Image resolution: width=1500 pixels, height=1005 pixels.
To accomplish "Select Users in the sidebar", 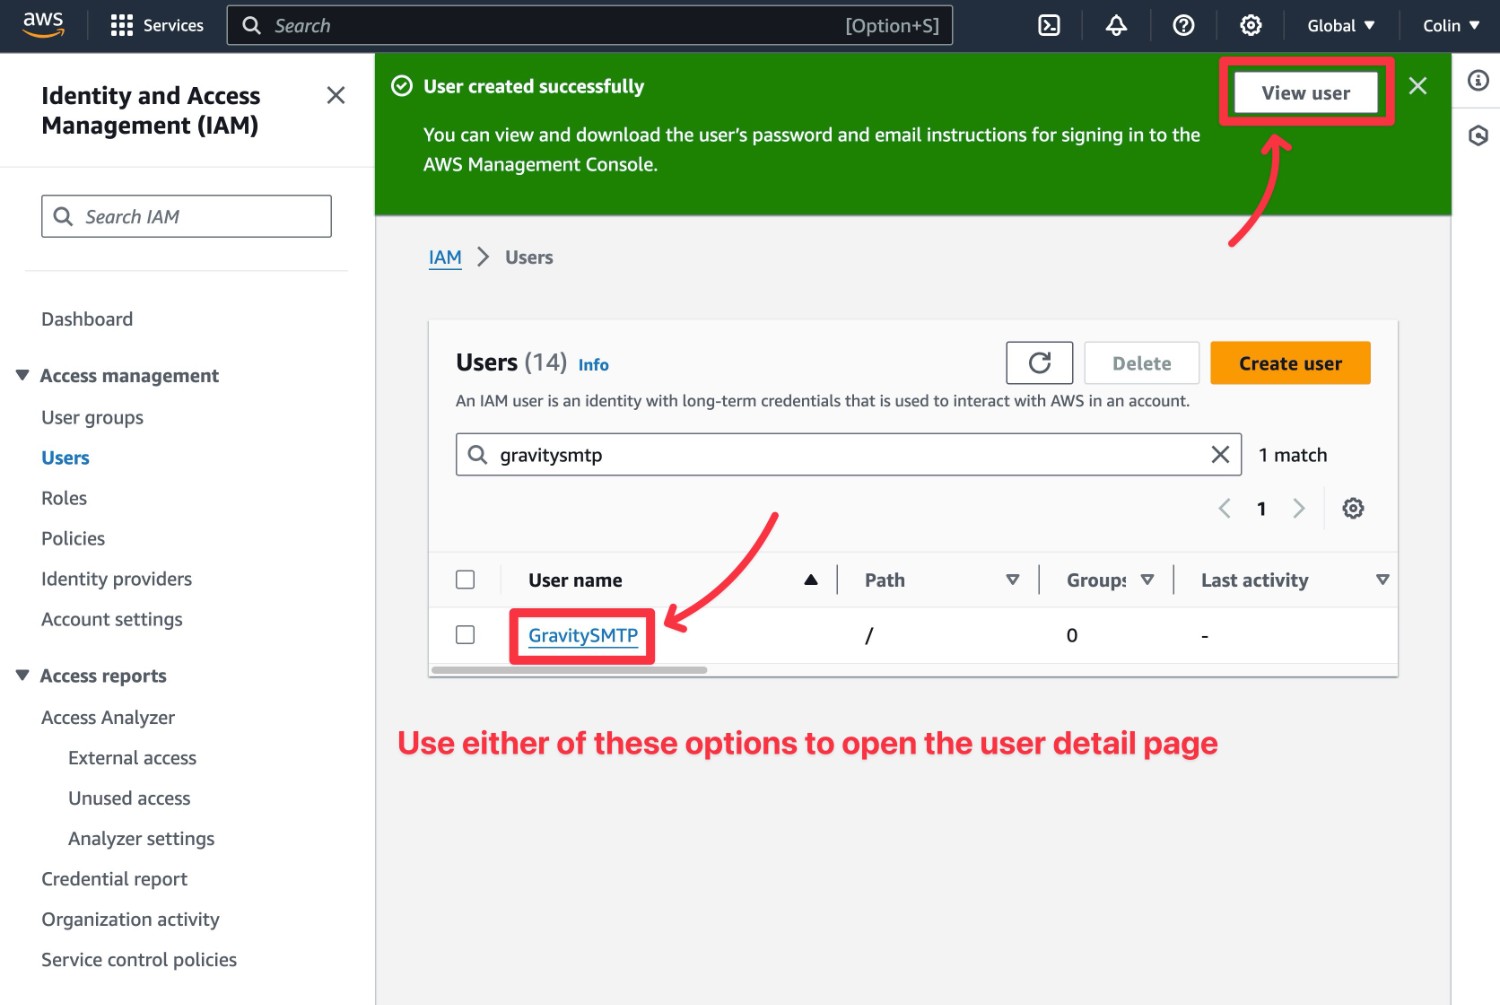I will coord(65,458).
